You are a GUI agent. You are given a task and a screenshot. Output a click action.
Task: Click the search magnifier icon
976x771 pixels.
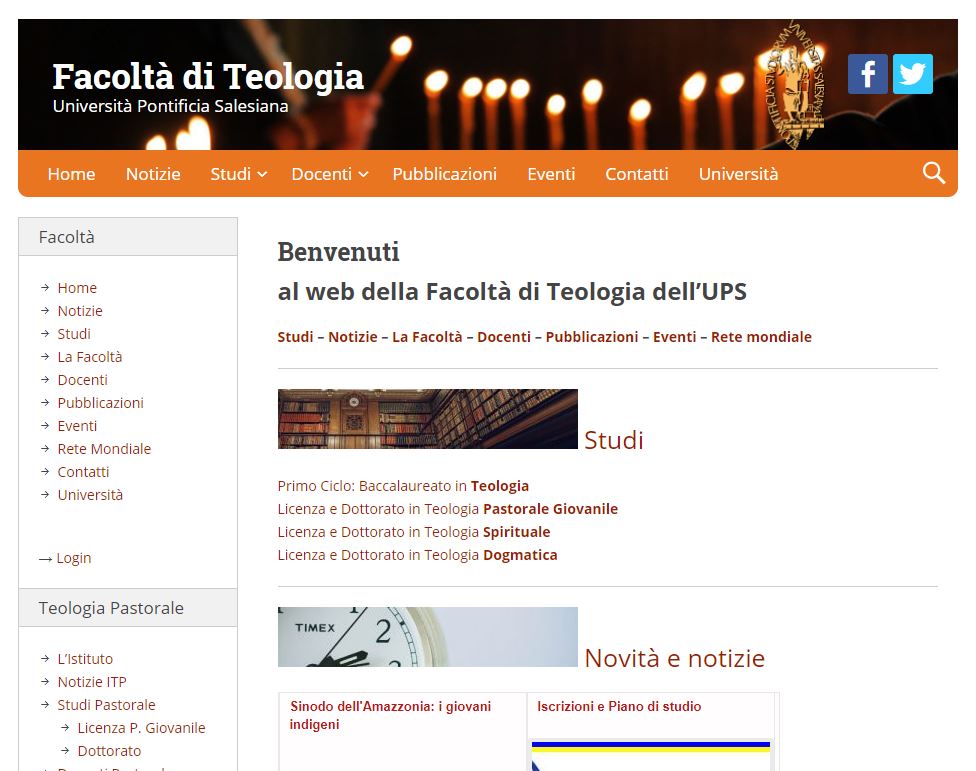point(934,173)
